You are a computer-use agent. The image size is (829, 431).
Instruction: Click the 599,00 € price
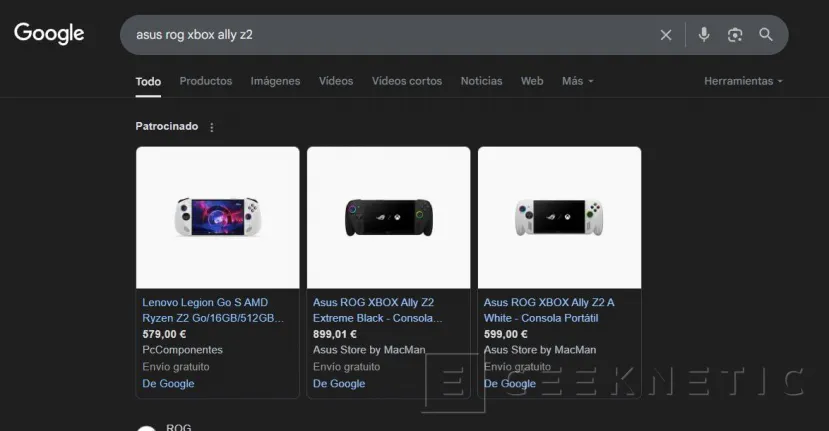pos(505,334)
